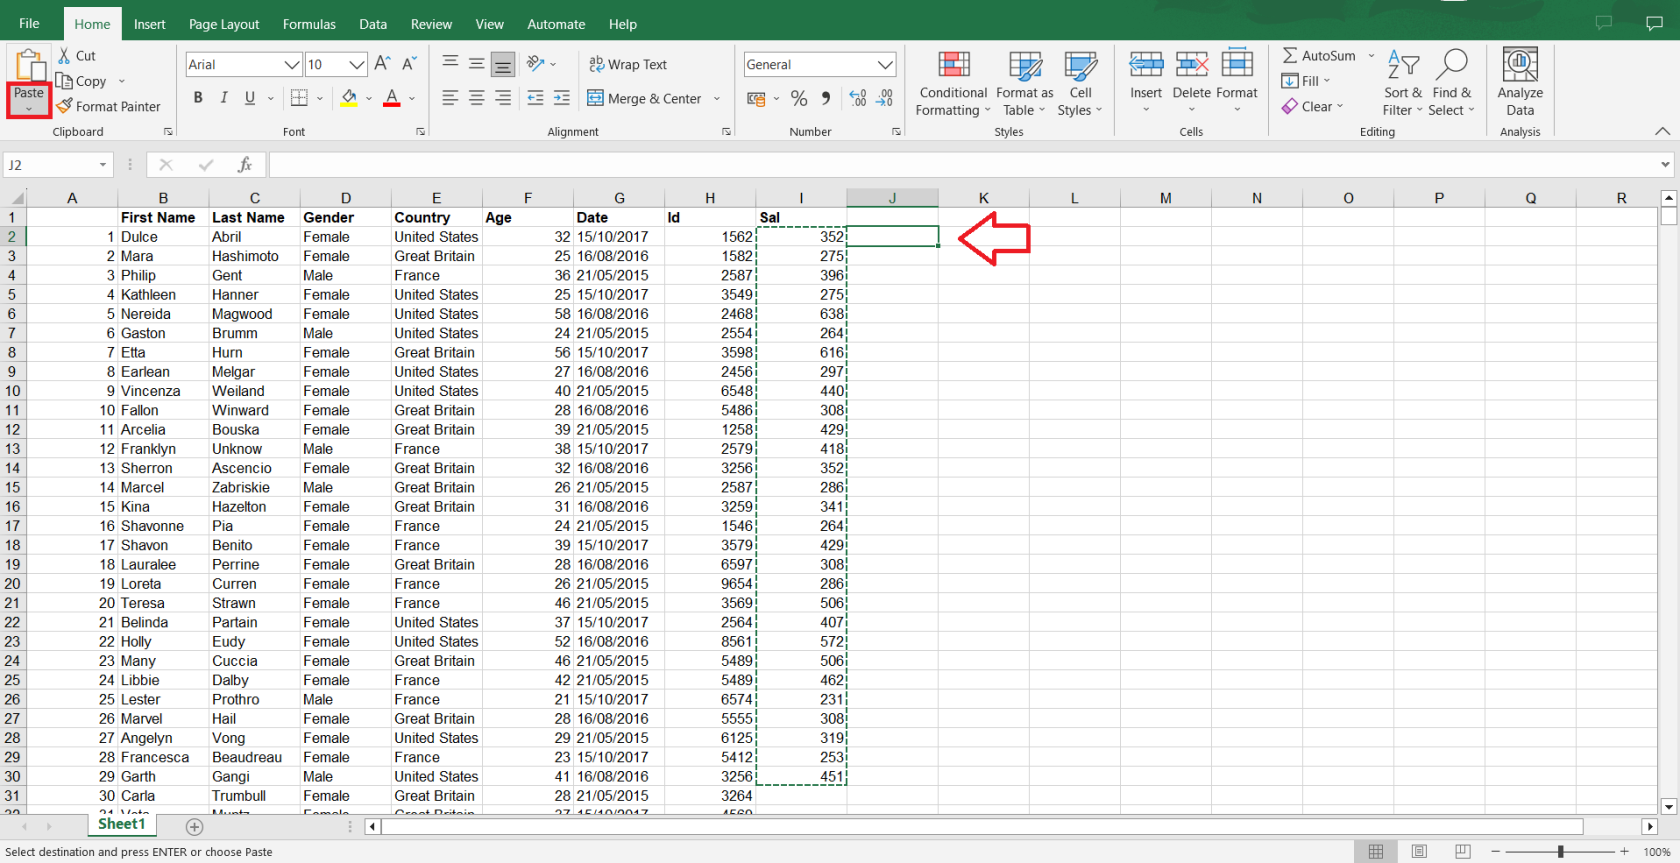This screenshot has height=863, width=1680.
Task: Switch to the Review tab
Action: click(x=431, y=24)
